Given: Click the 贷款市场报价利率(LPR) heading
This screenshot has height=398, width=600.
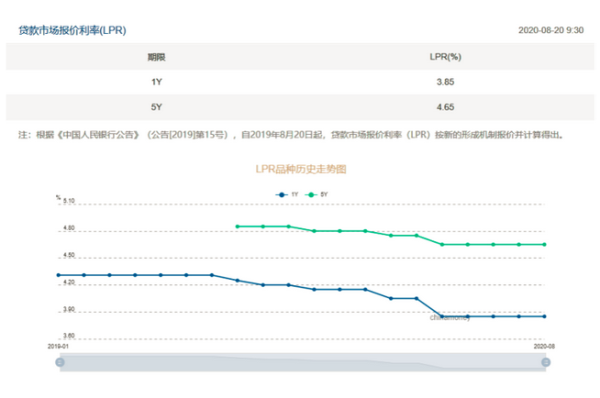Looking at the screenshot, I should pos(72,30).
